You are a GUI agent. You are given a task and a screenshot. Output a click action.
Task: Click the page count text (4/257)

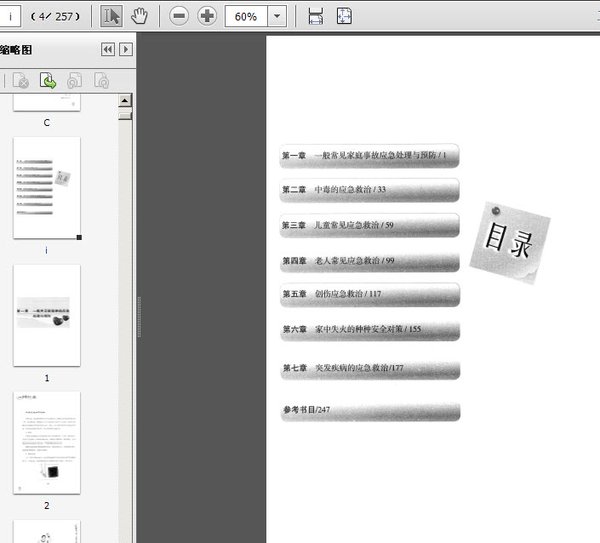56,16
